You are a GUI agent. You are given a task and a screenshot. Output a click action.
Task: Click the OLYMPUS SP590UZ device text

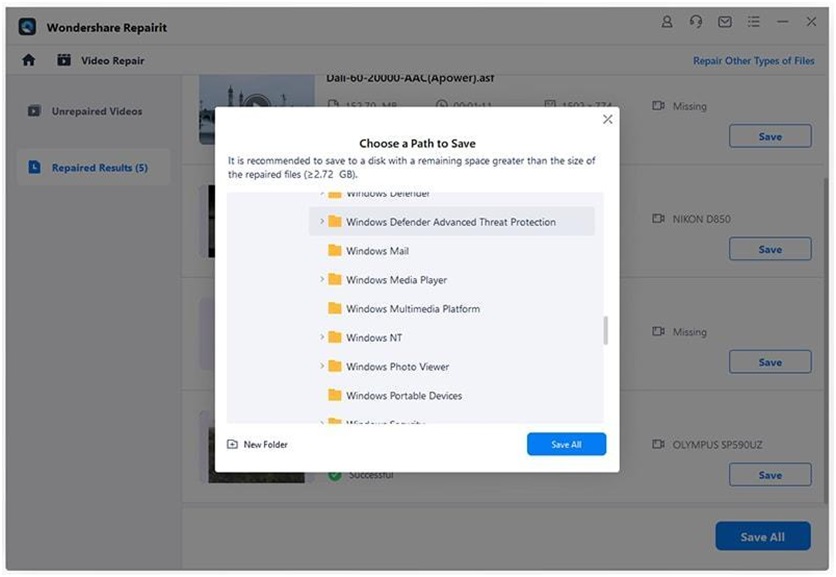[x=717, y=445]
